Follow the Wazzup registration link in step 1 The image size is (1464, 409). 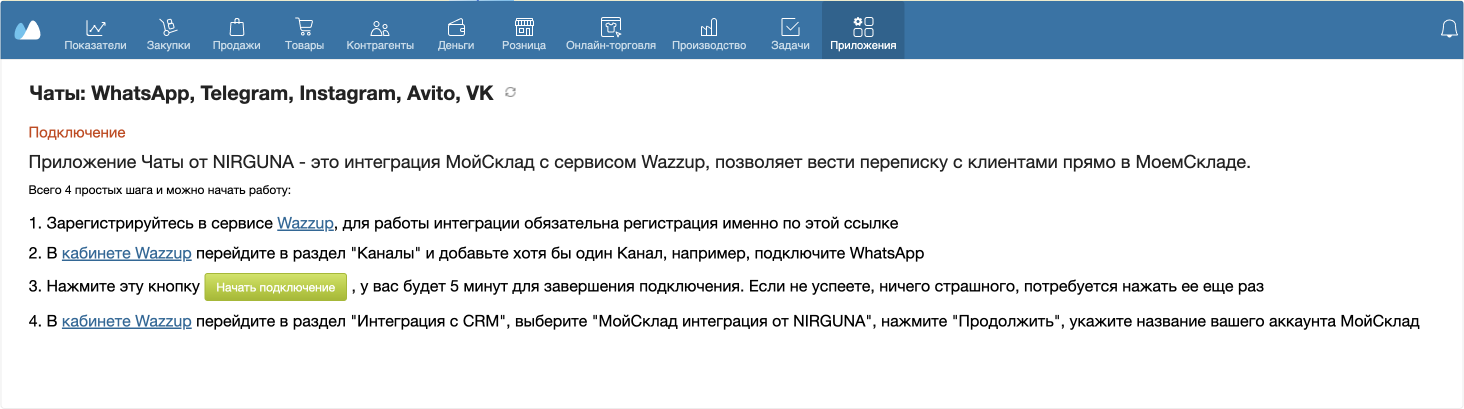(305, 222)
